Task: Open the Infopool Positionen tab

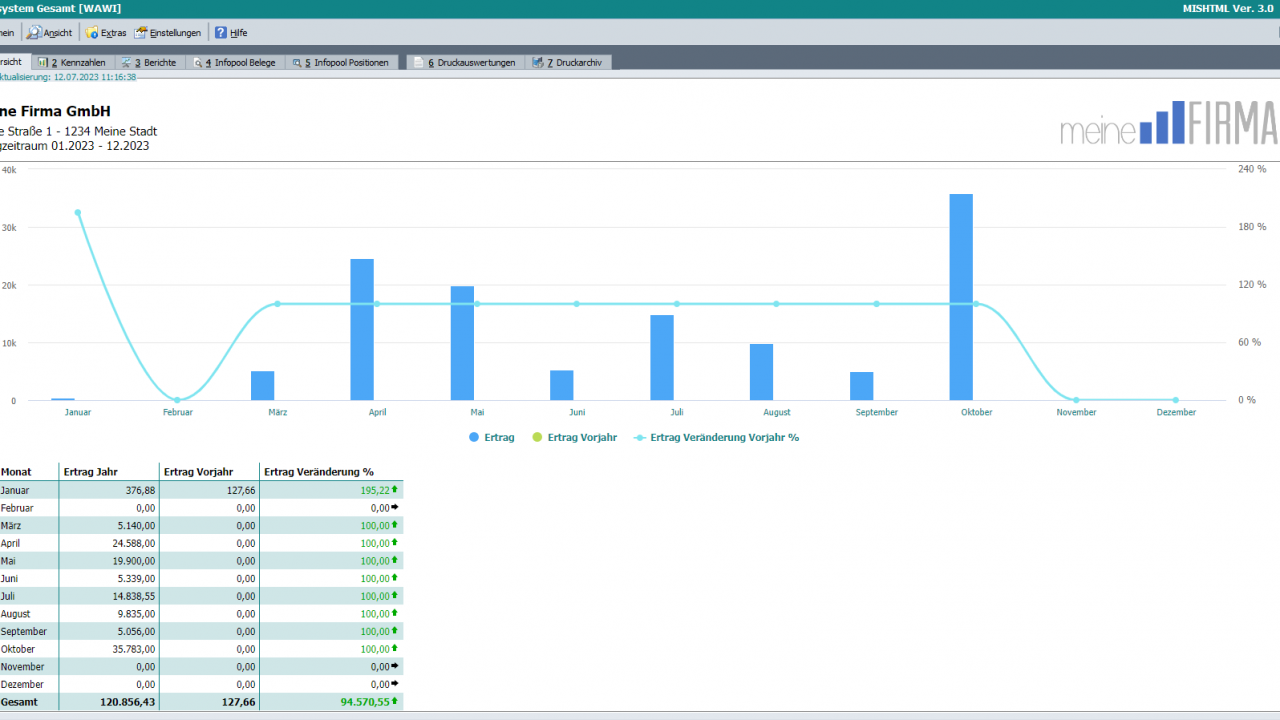Action: [x=343, y=62]
